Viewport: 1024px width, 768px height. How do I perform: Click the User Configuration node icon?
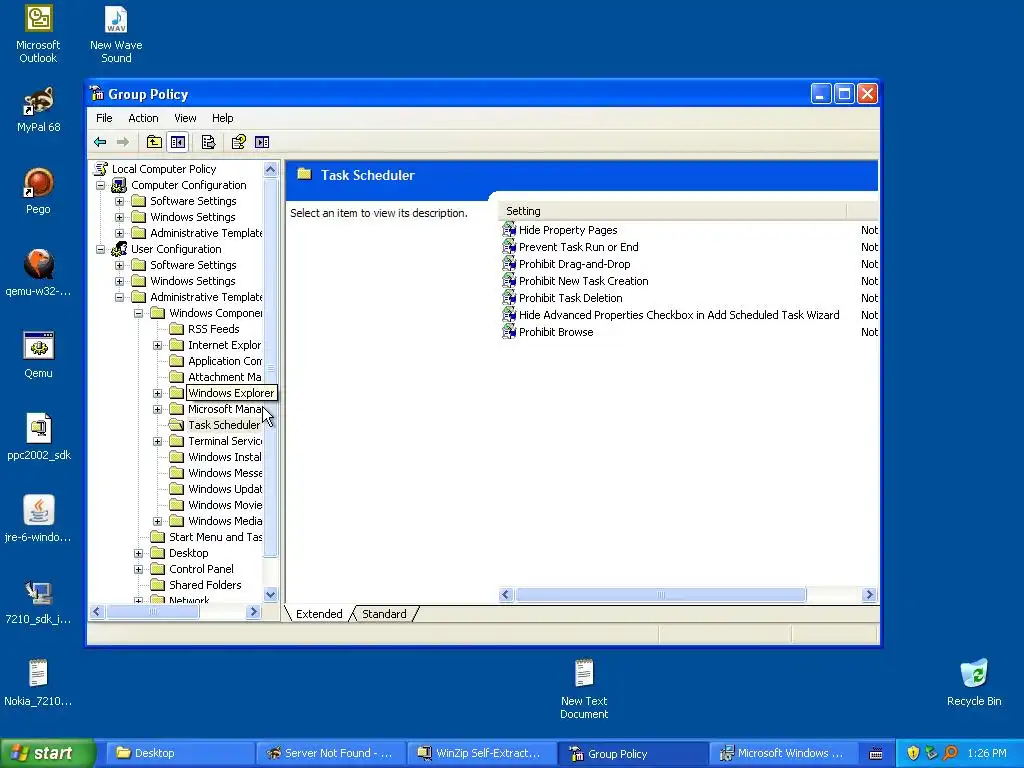[x=119, y=249]
